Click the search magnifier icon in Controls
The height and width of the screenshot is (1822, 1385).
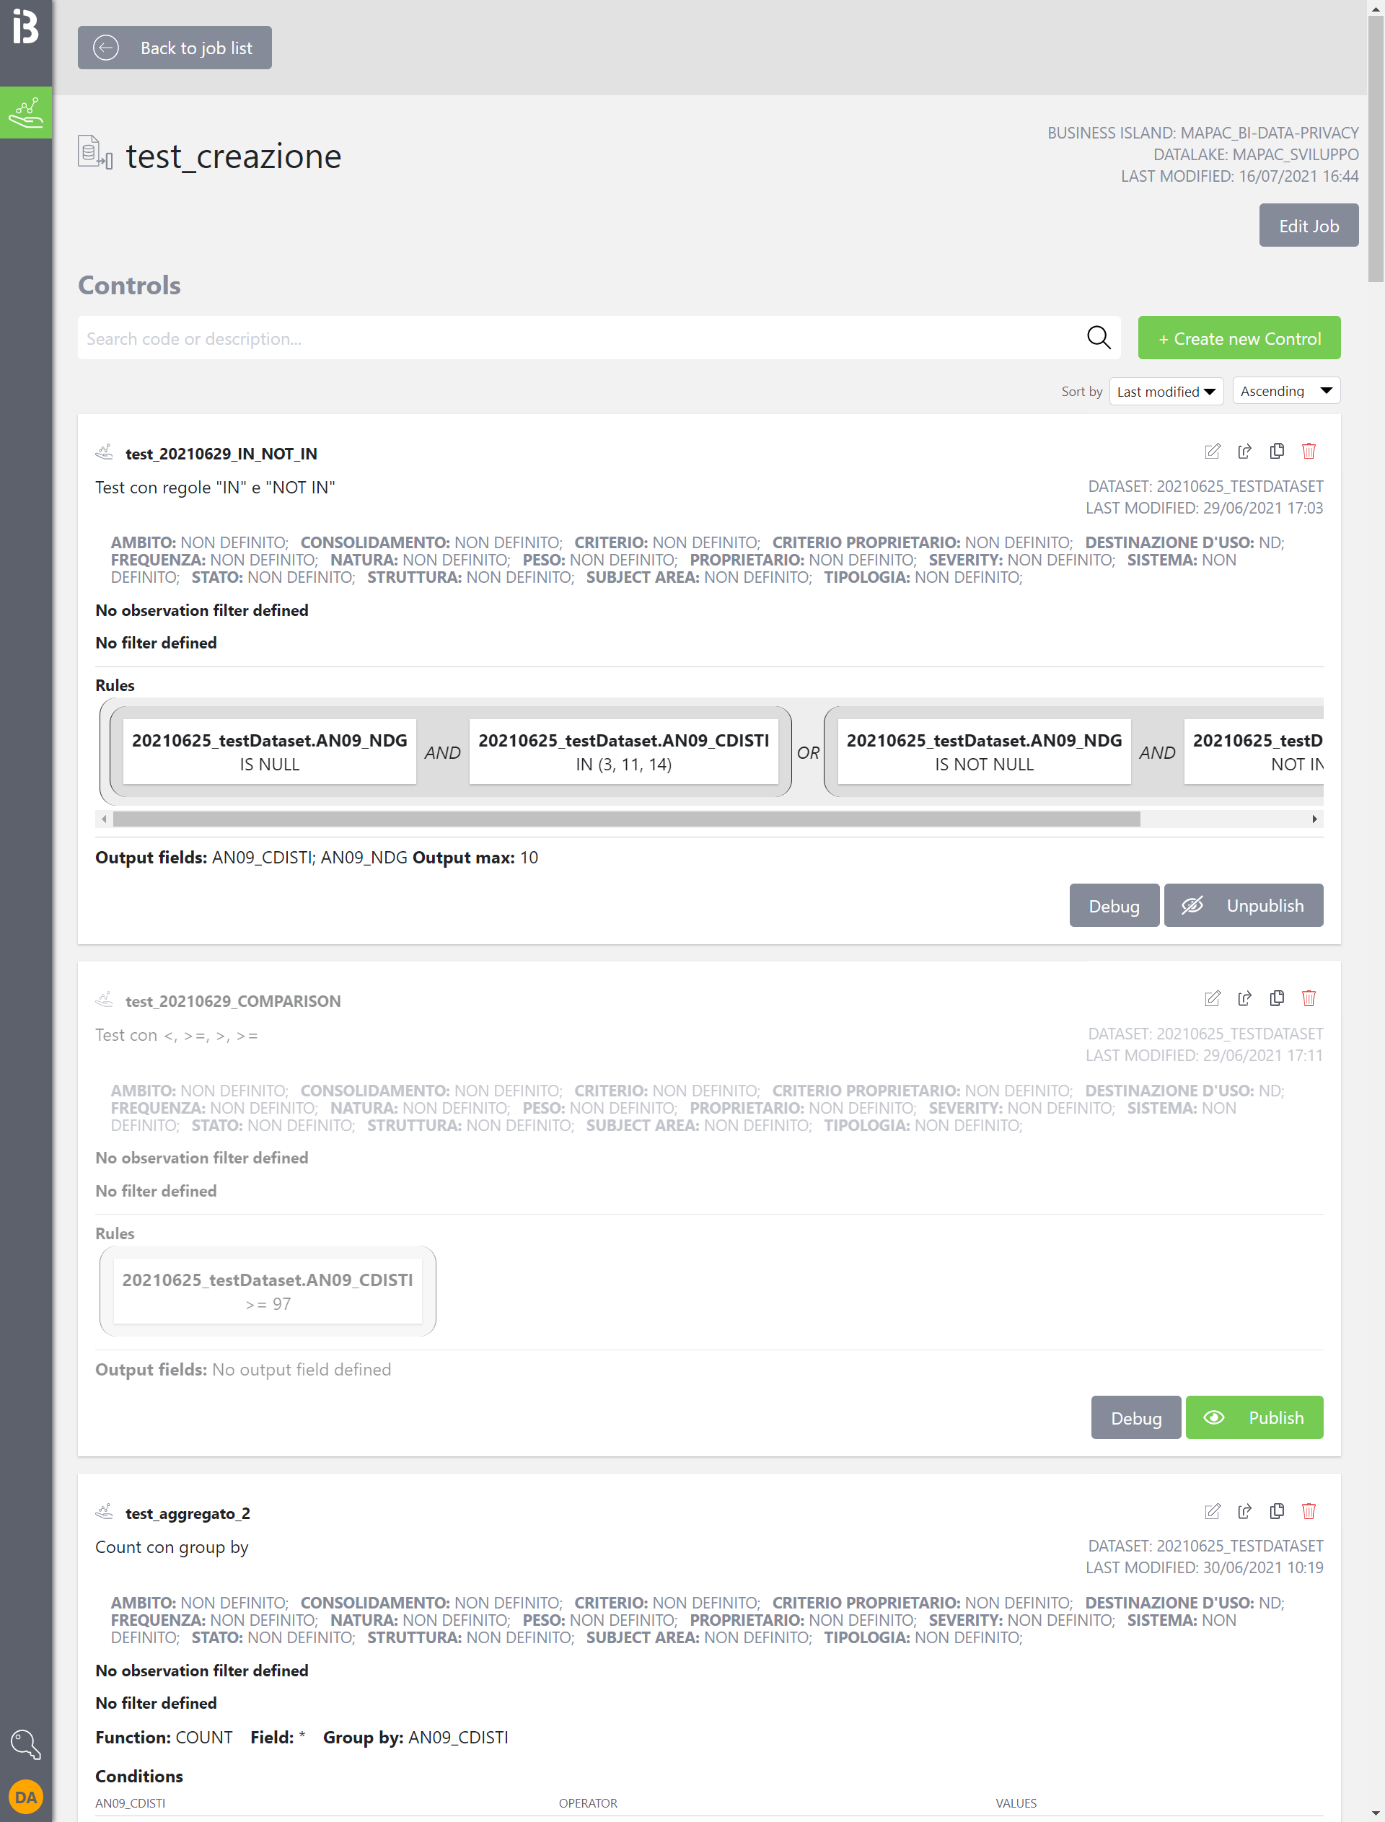click(x=1098, y=338)
